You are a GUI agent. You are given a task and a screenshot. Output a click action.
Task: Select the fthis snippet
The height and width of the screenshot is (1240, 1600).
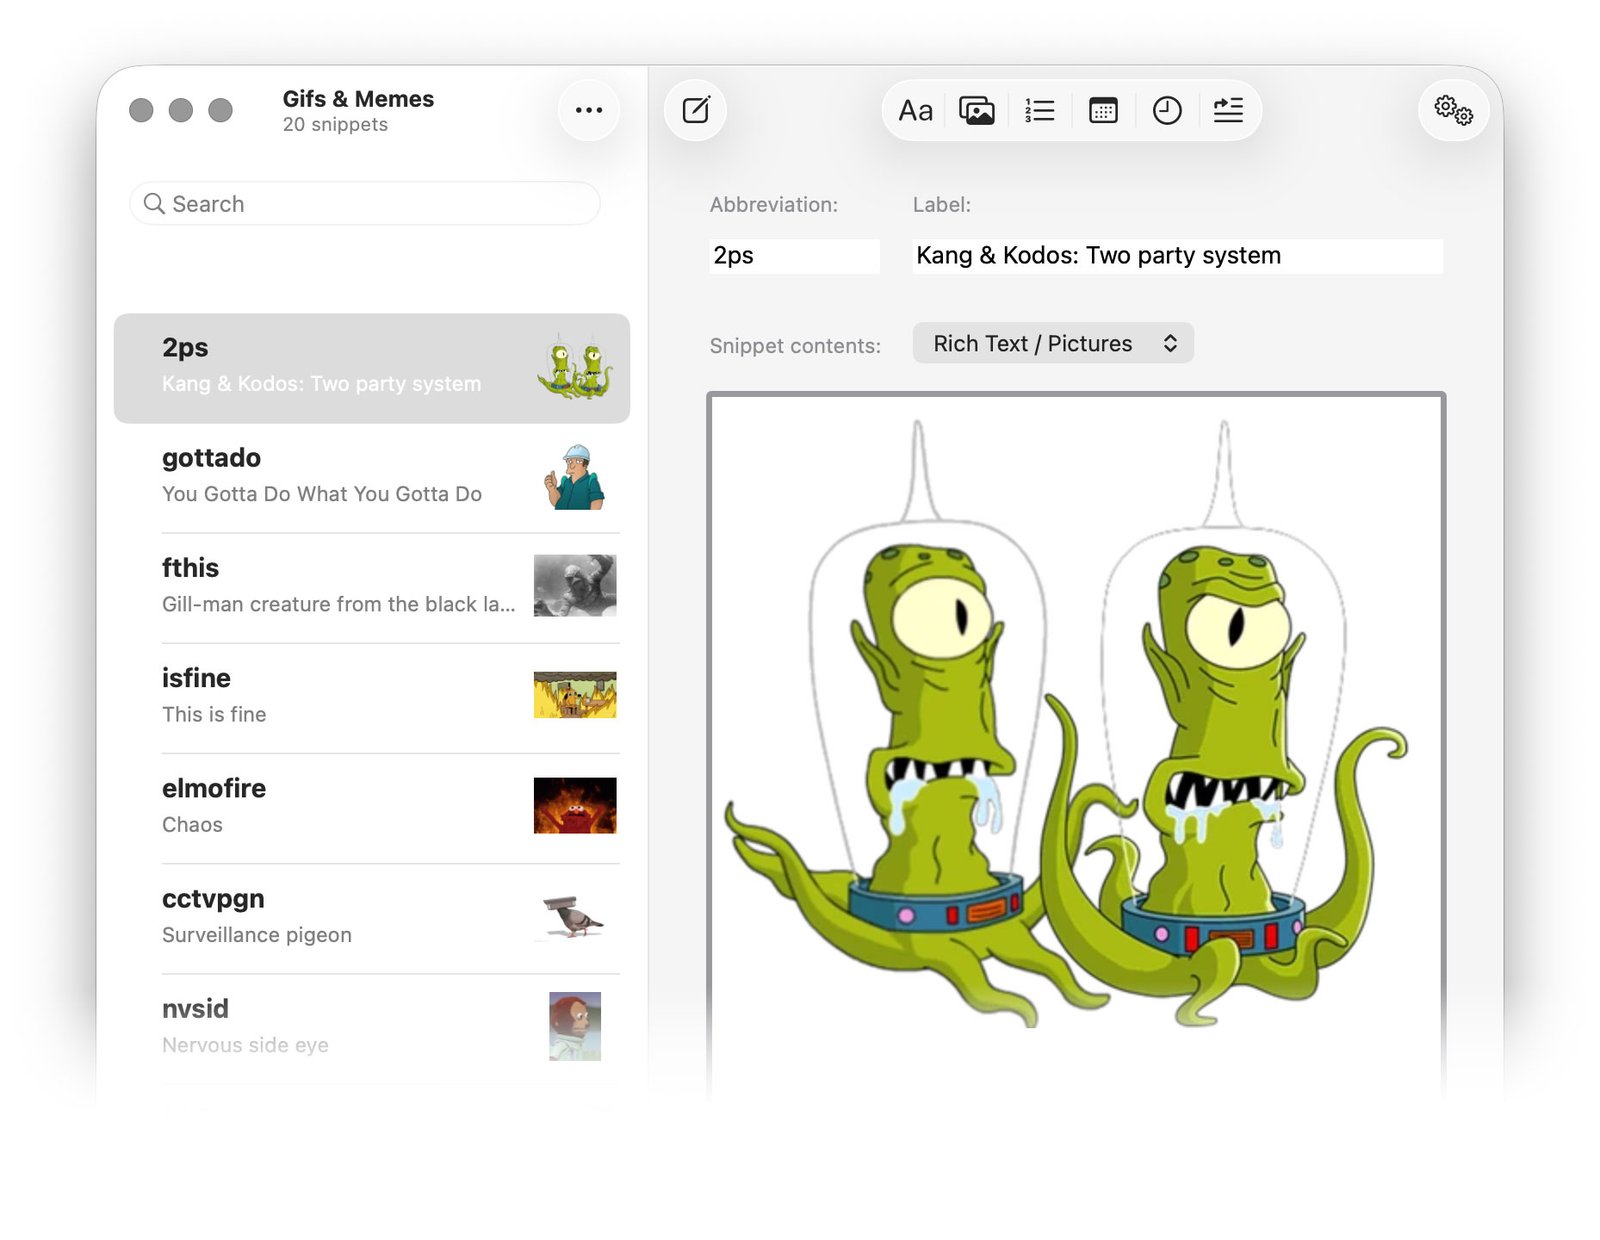(x=372, y=588)
